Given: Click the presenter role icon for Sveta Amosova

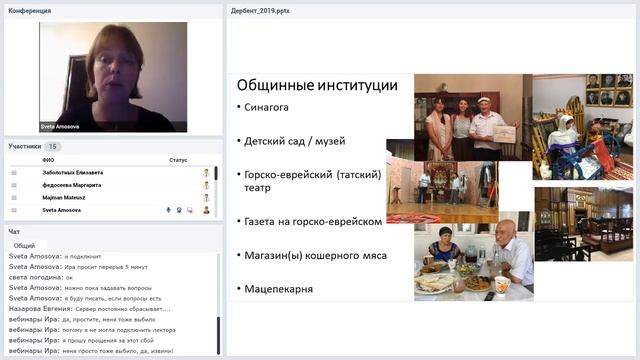Looking at the screenshot, I should (x=207, y=210).
